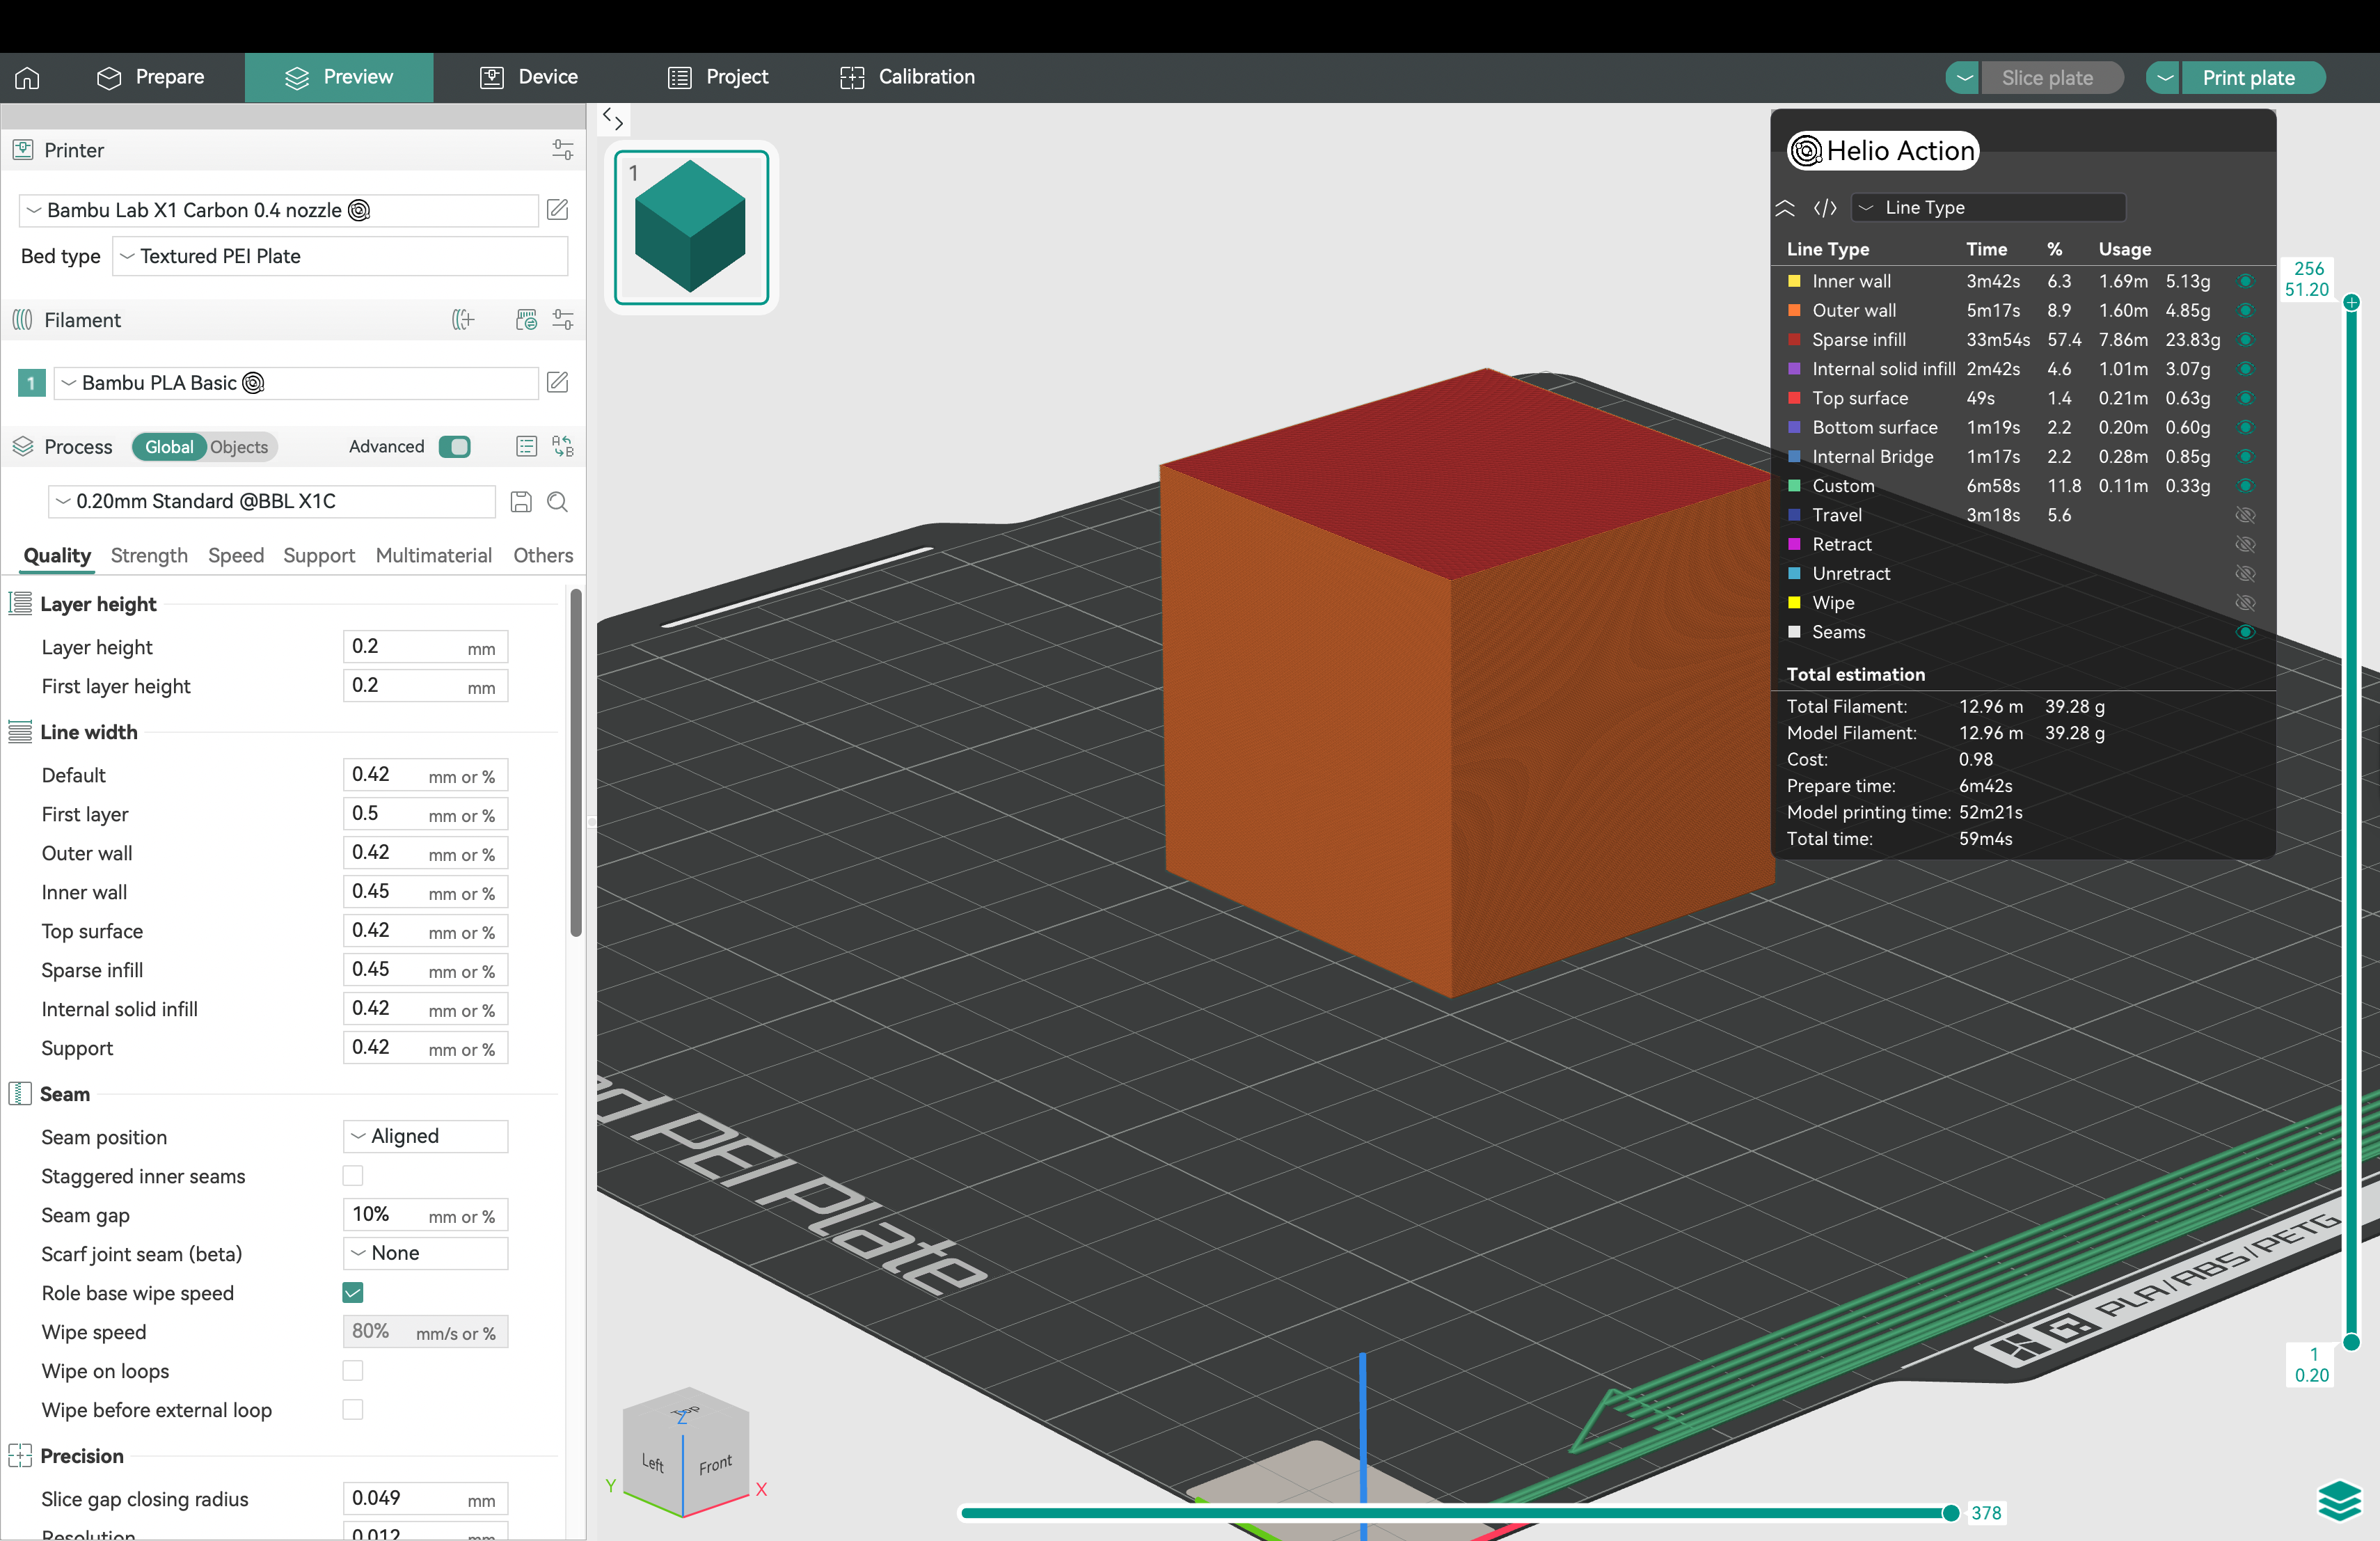Enable Wipe on loops checkbox
2380x1541 pixels.
[353, 1370]
